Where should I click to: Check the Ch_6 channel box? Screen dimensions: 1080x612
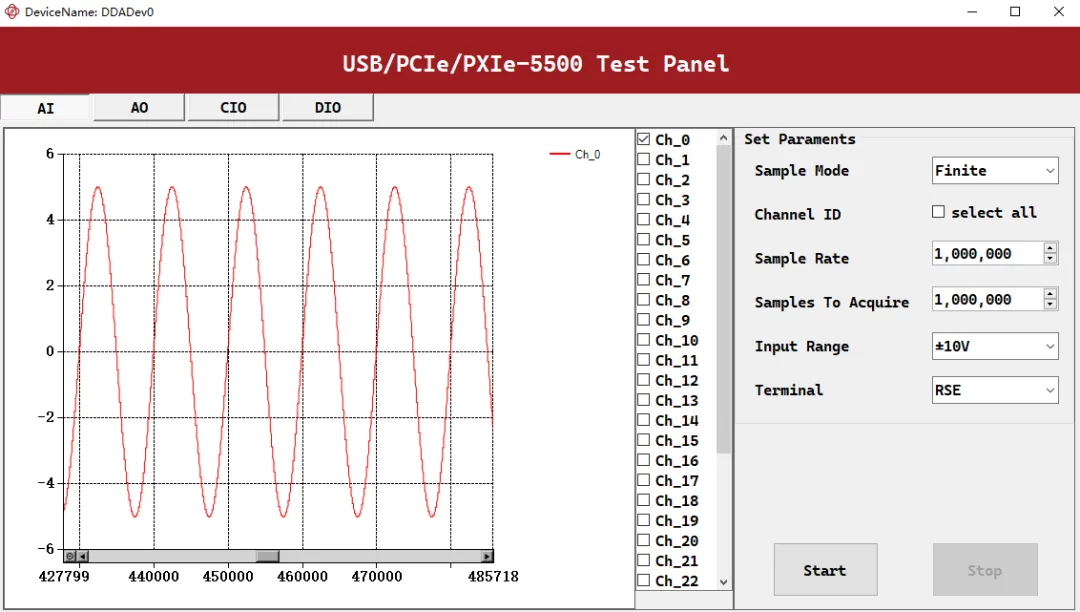click(x=643, y=260)
